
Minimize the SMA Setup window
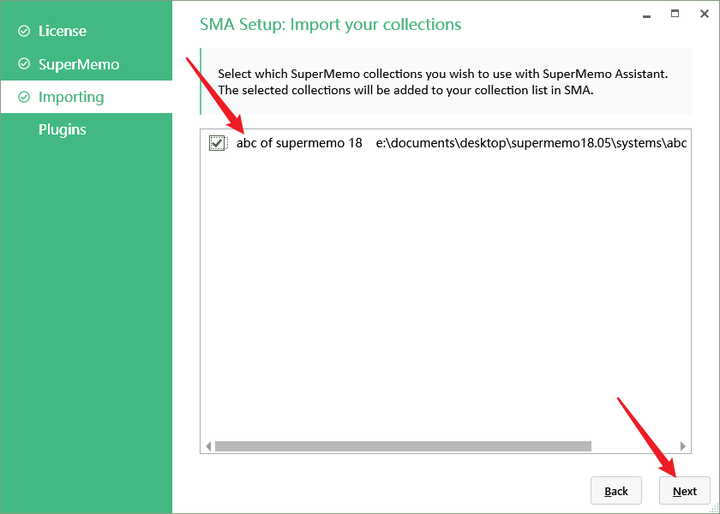tap(645, 15)
